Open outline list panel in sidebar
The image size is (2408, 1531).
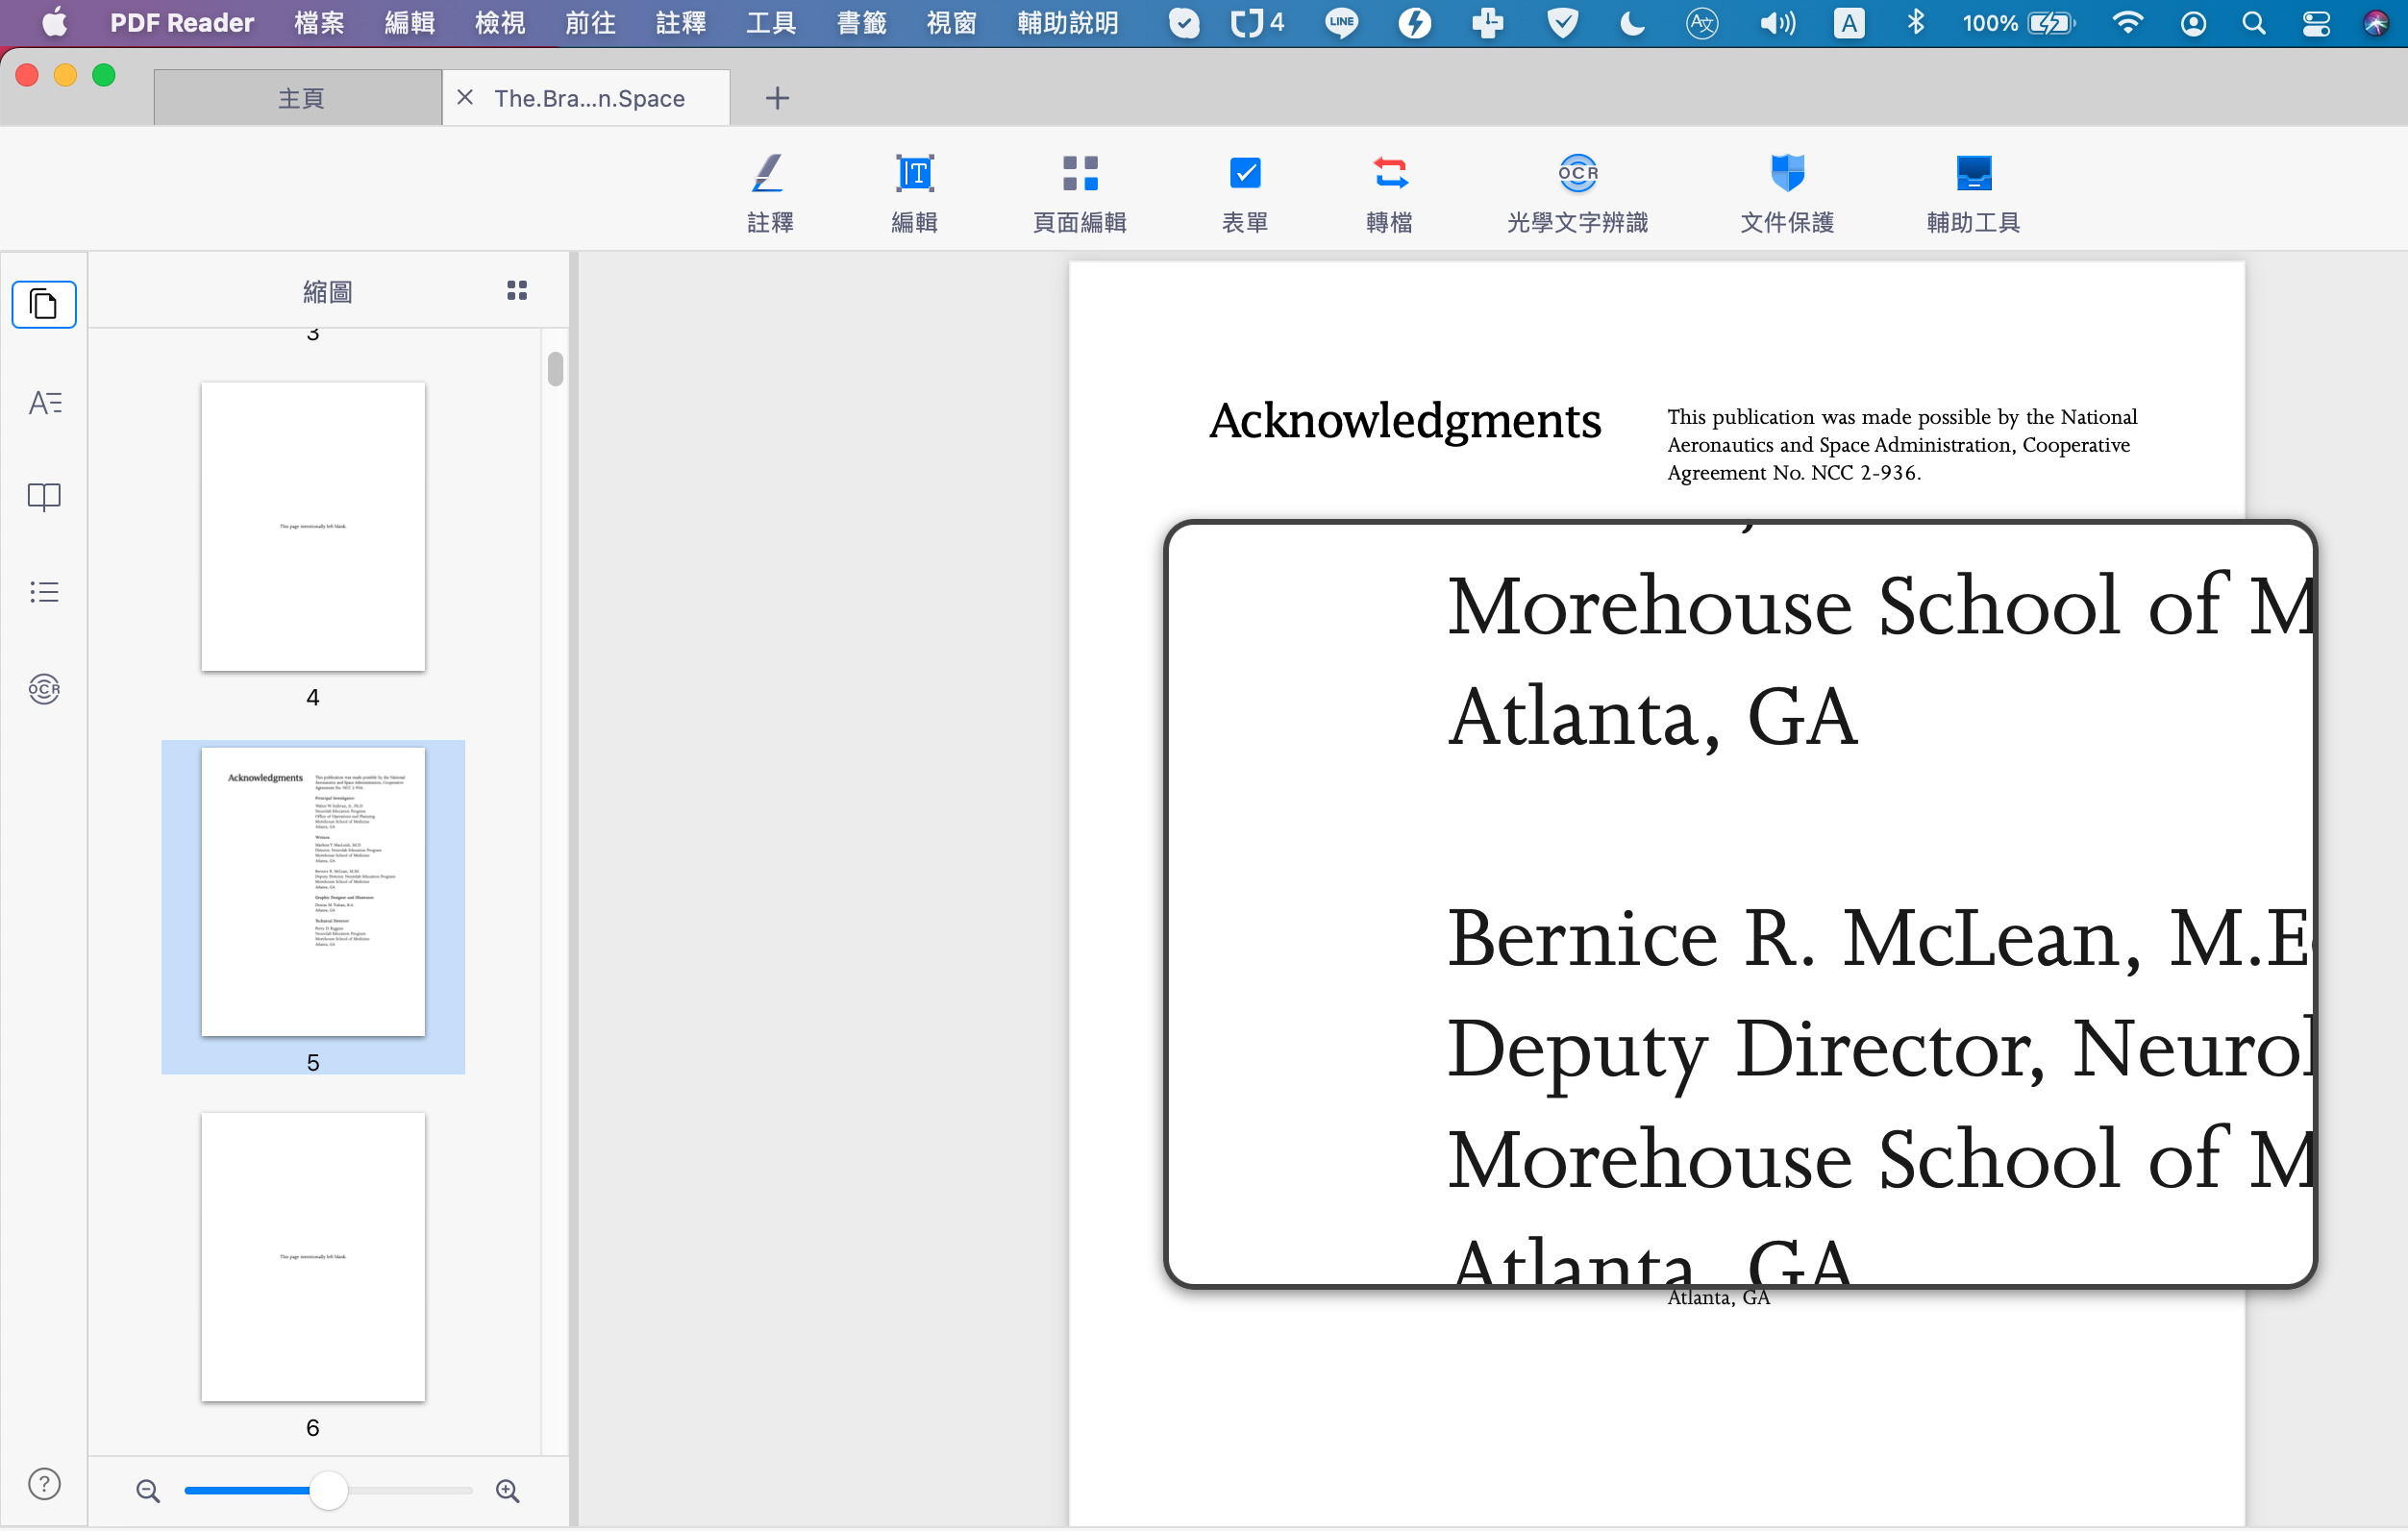pos(44,592)
